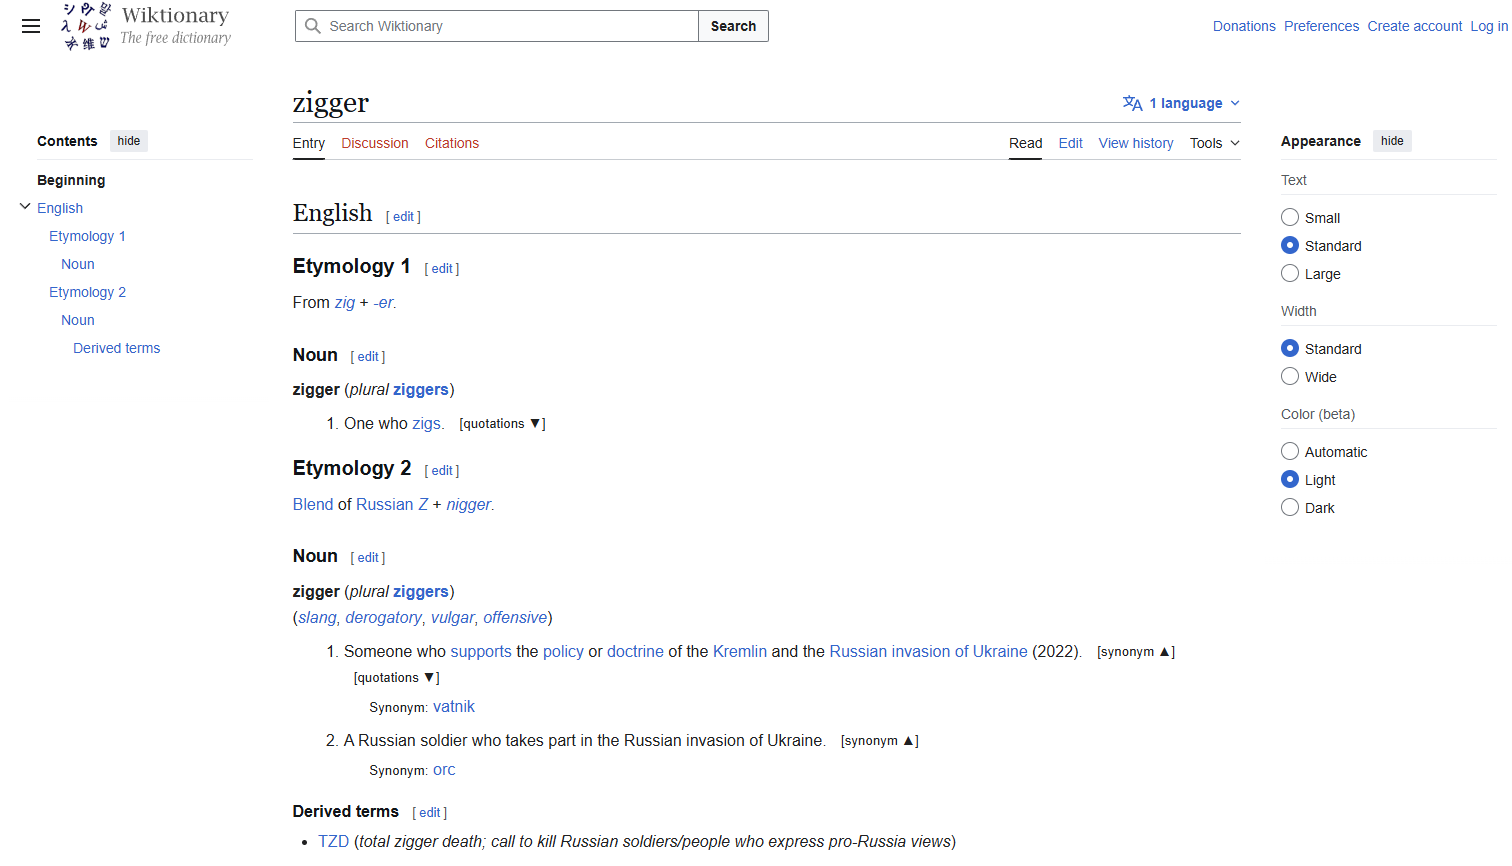Go to English in contents sidebar
Screen dimensions: 1512x866
[60, 208]
